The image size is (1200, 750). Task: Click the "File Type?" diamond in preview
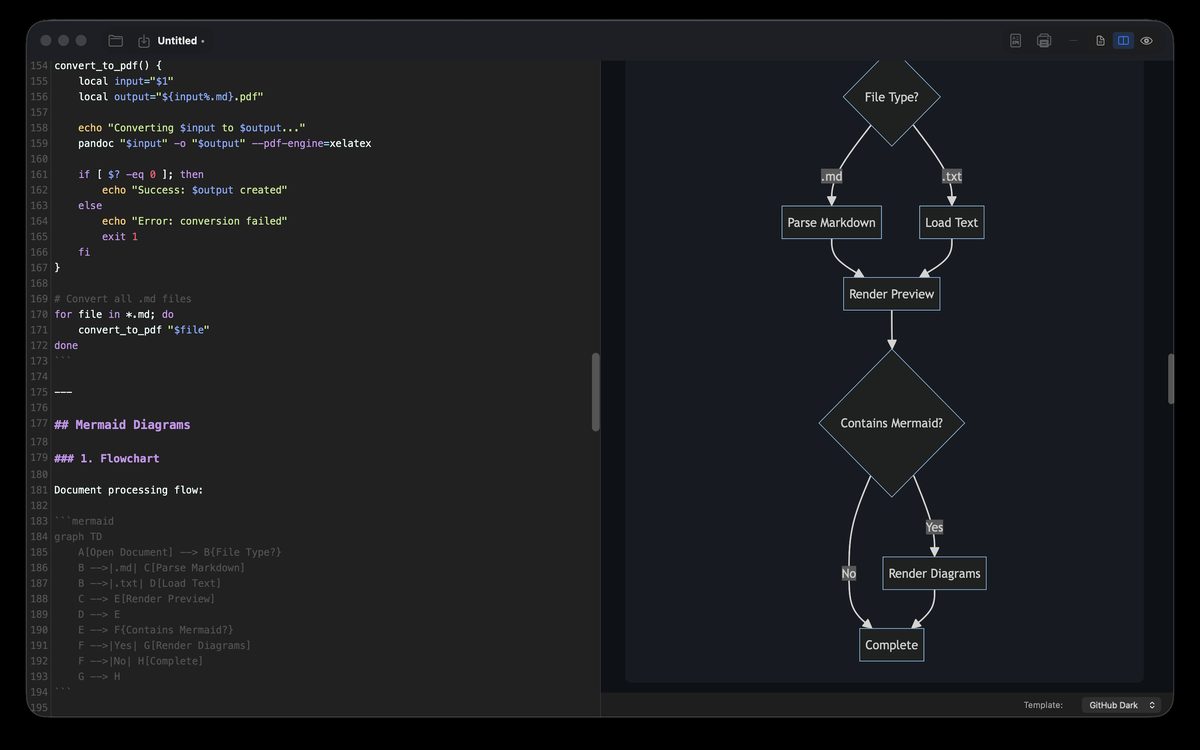click(x=891, y=97)
